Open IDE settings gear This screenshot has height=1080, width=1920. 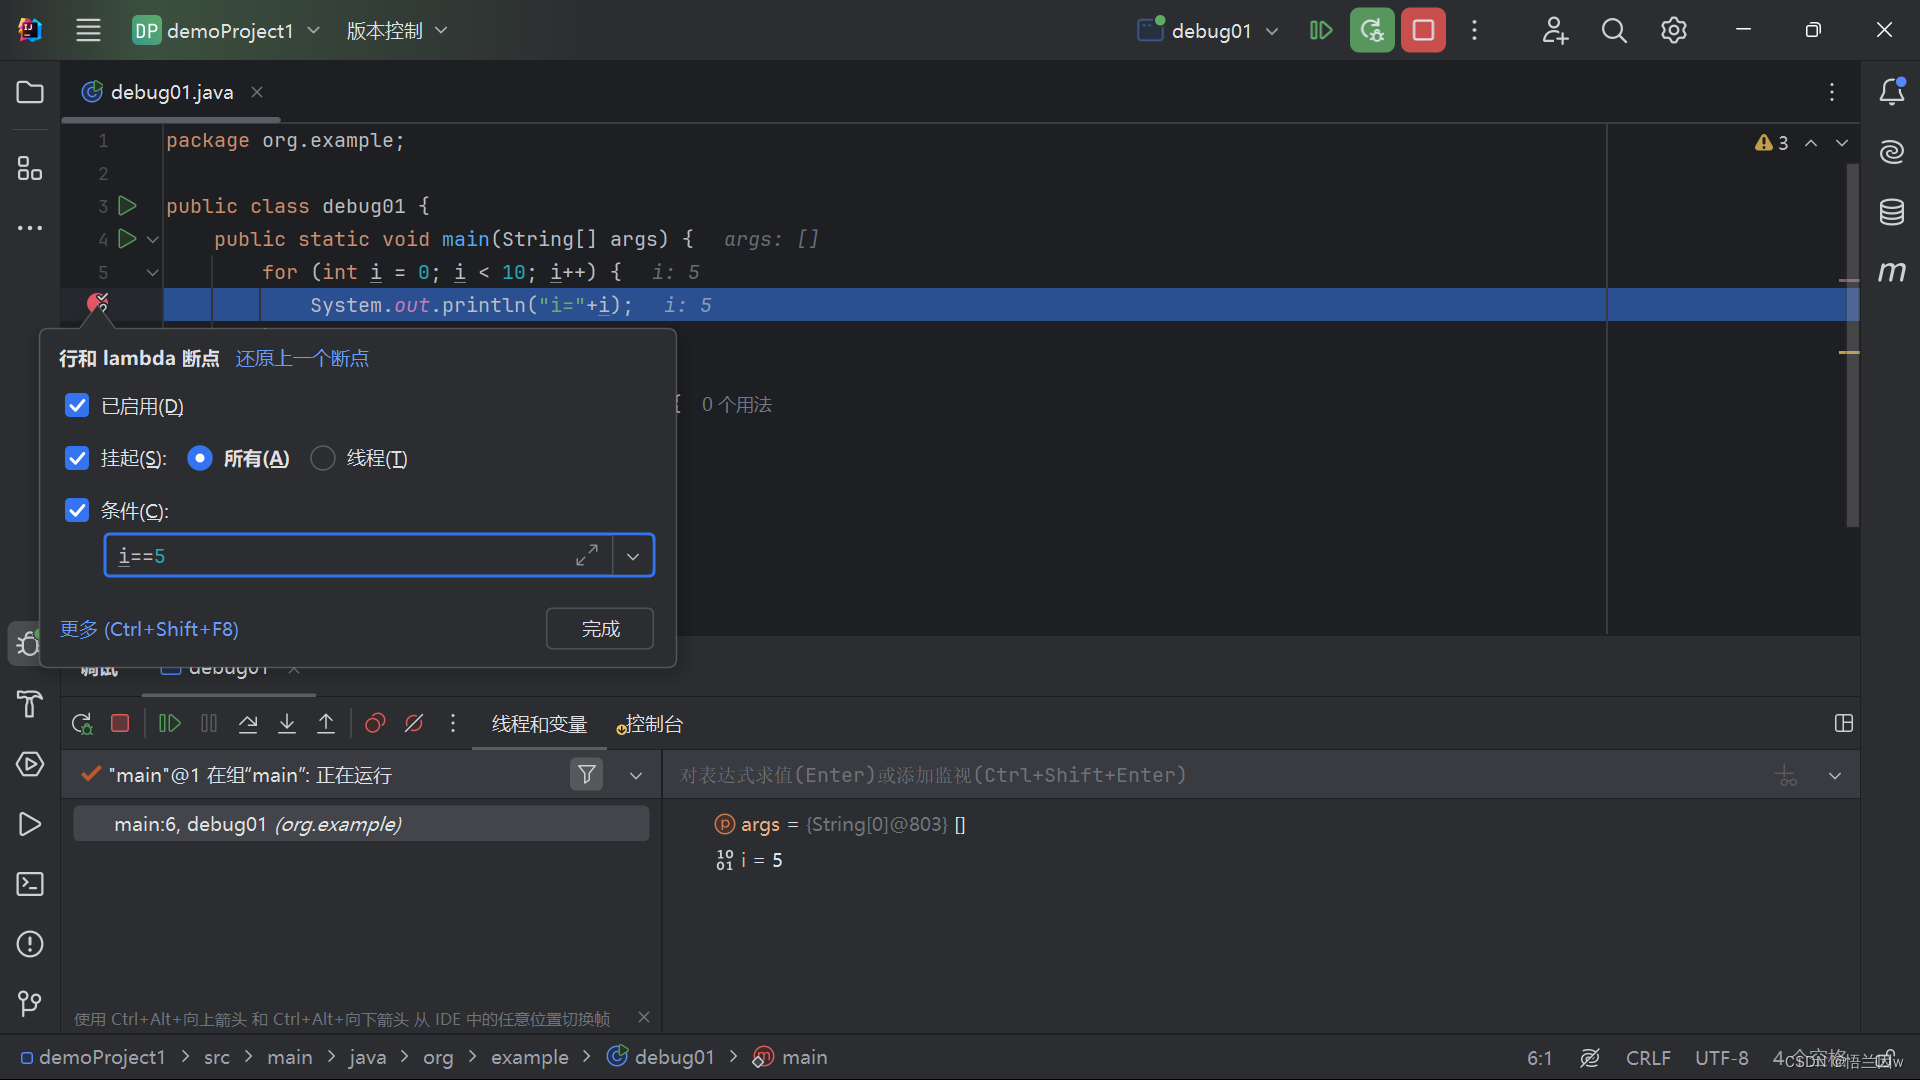click(x=1674, y=30)
